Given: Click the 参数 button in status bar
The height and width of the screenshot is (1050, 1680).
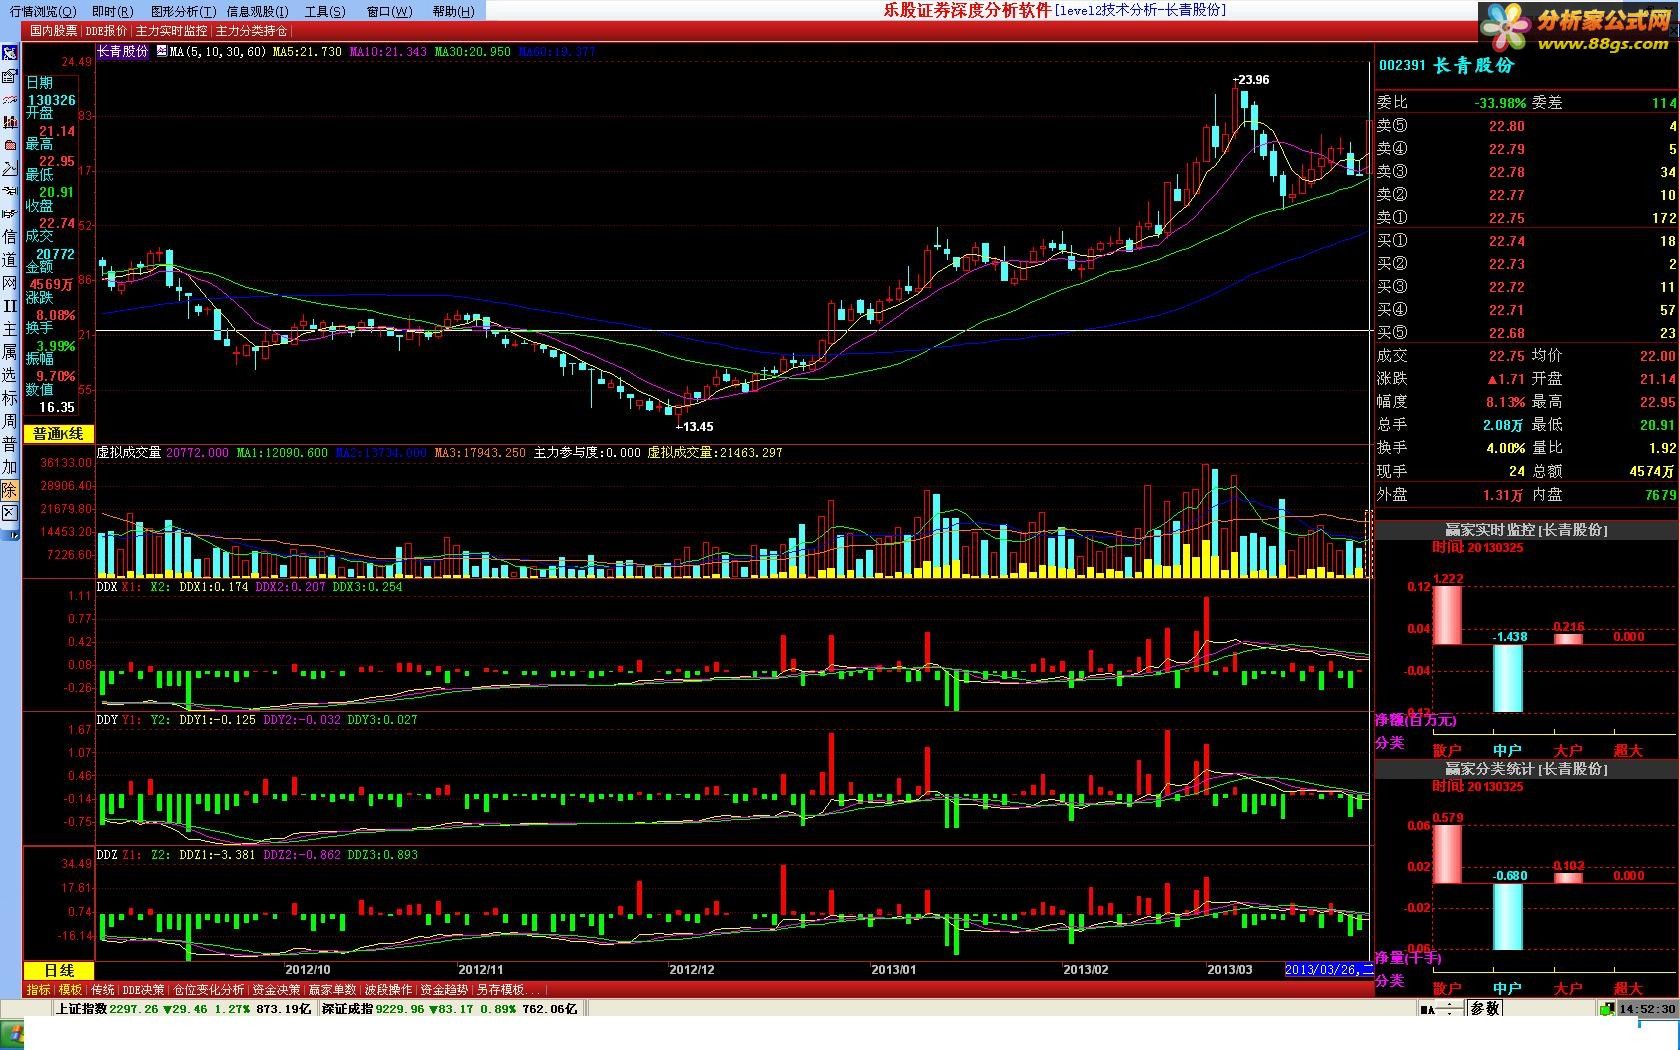Looking at the screenshot, I should (x=1485, y=1009).
